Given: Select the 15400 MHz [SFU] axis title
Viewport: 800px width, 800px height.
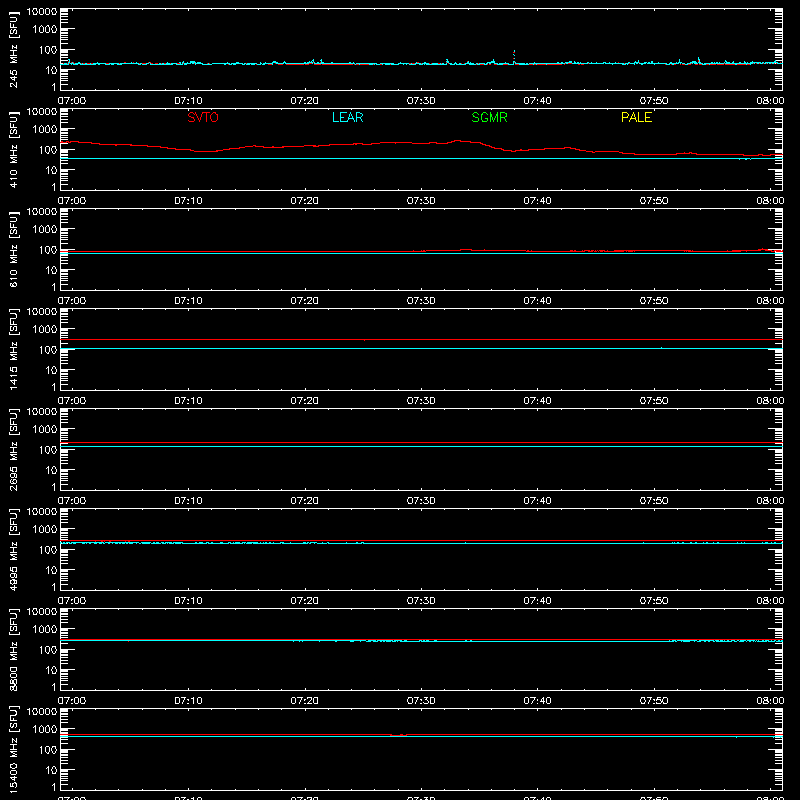Looking at the screenshot, I should click(x=14, y=749).
